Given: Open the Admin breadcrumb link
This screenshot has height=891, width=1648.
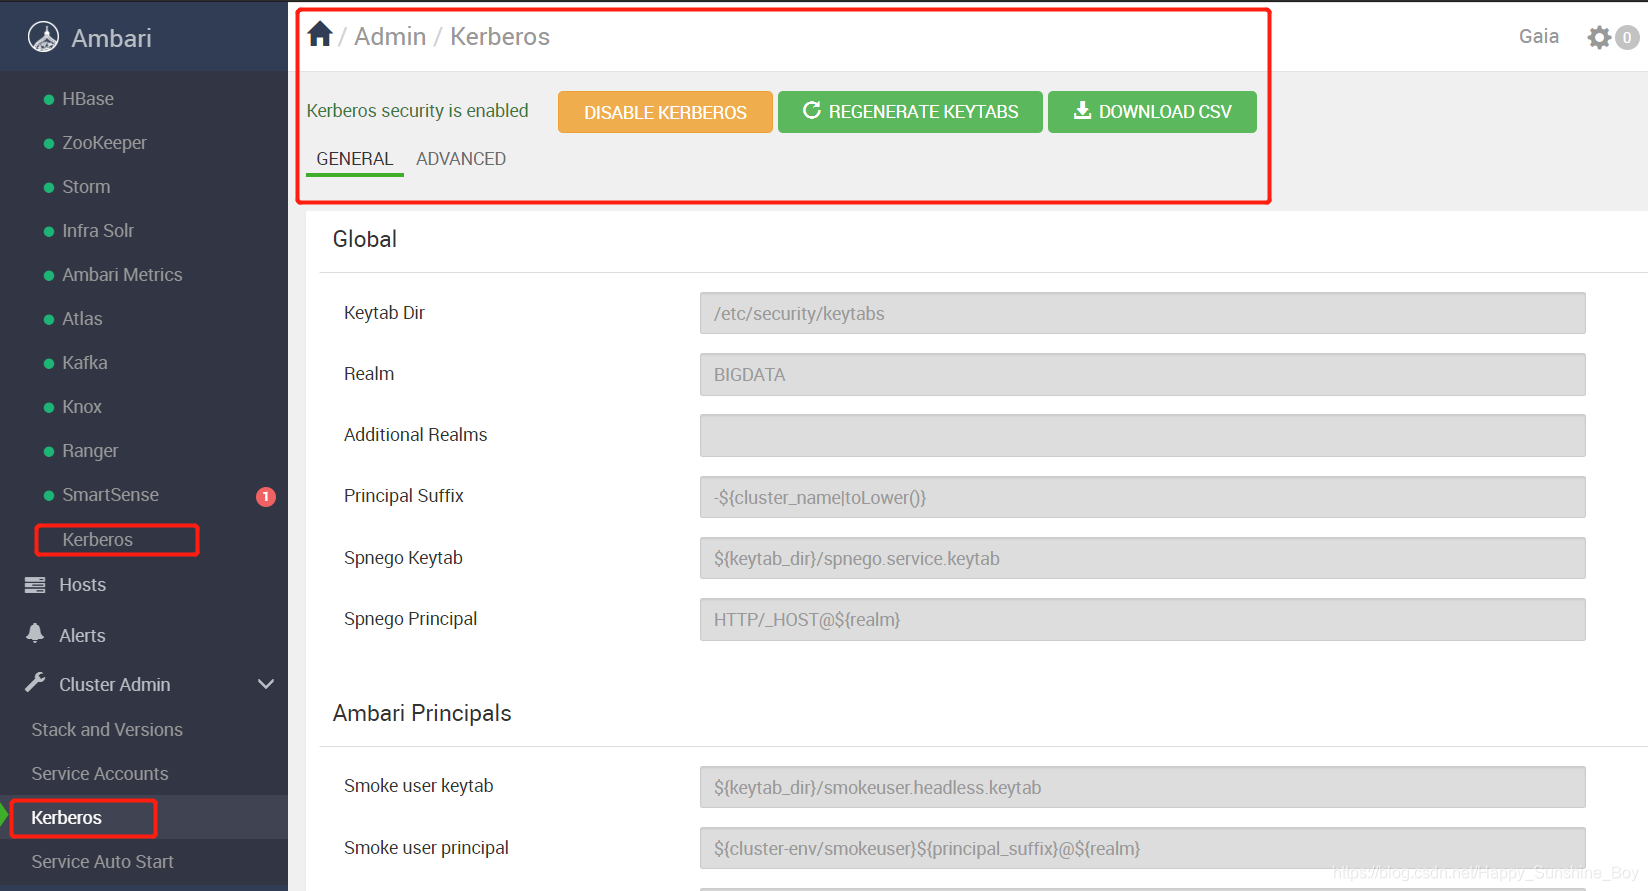Looking at the screenshot, I should point(390,37).
